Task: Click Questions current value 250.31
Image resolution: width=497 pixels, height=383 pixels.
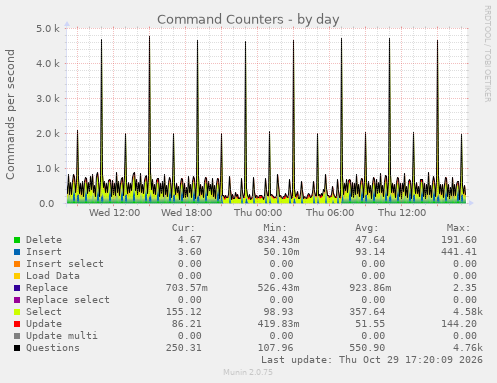Action: (184, 348)
